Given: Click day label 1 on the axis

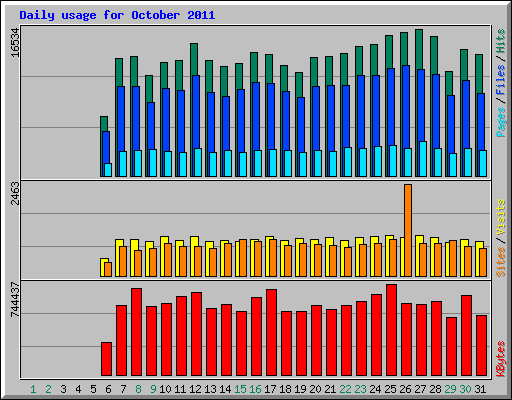Looking at the screenshot, I should click(x=33, y=389).
